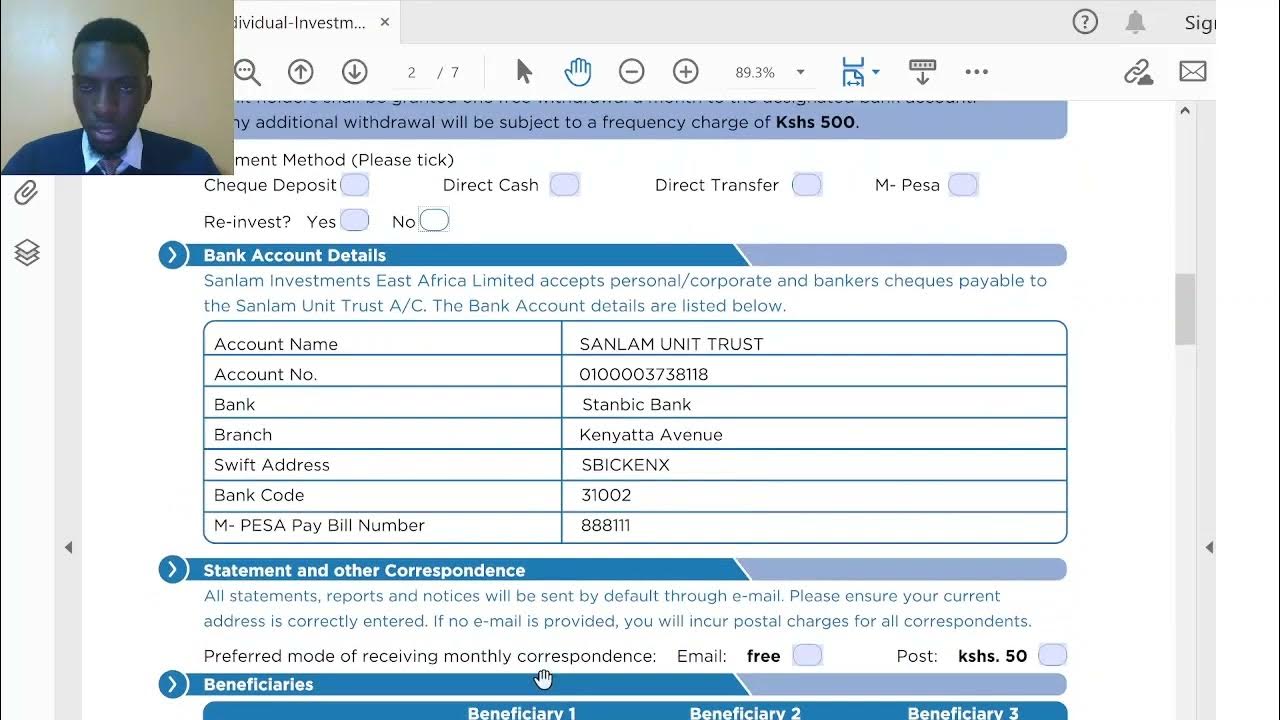Zoom out with the minus icon
This screenshot has height=720, width=1280.
pyautogui.click(x=631, y=72)
